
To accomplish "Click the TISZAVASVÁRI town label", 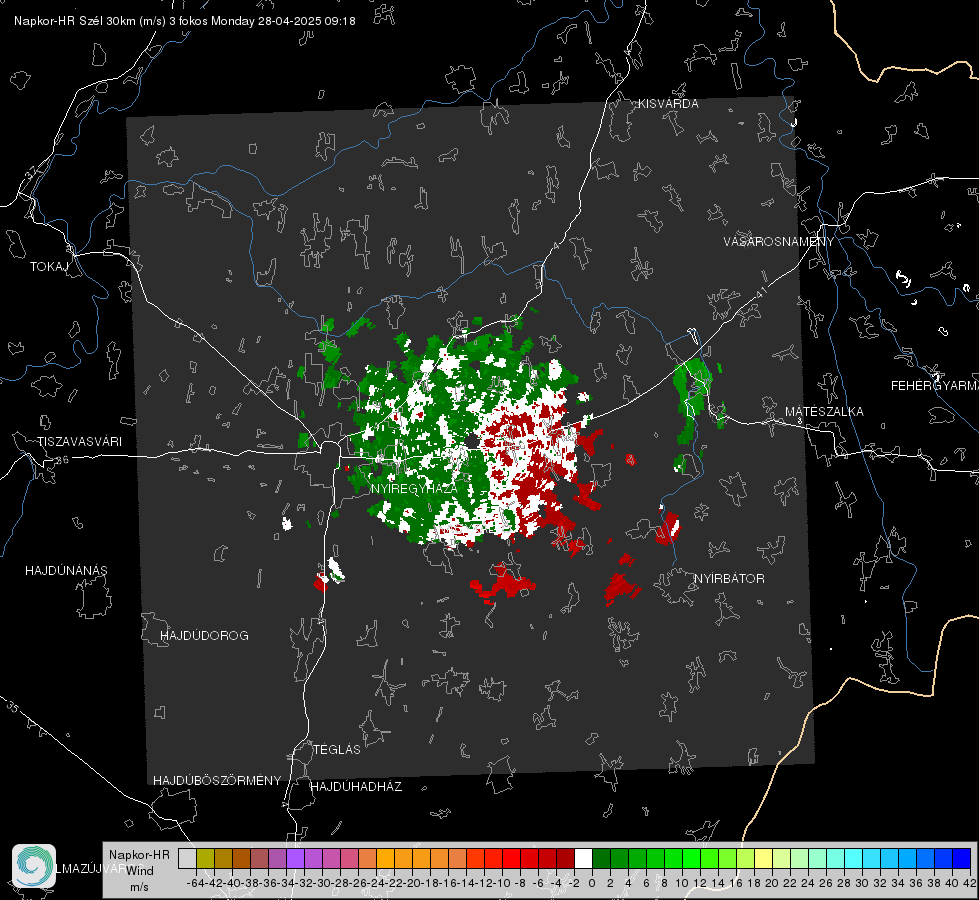I will (x=79, y=442).
